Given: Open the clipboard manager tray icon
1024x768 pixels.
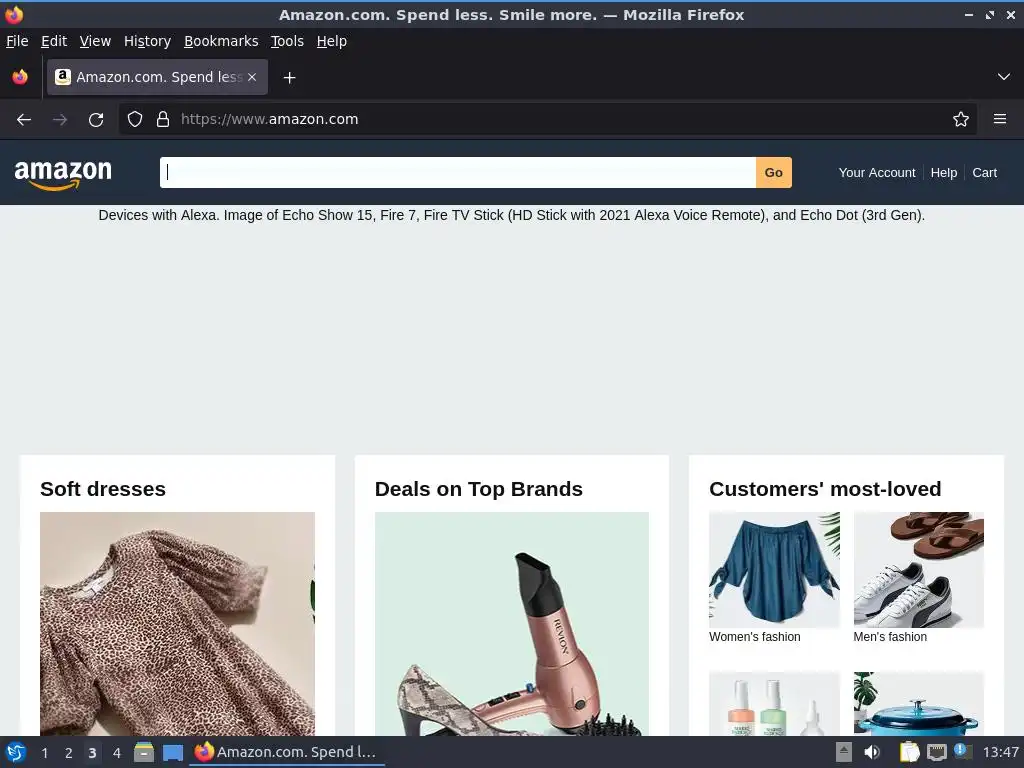Looking at the screenshot, I should click(909, 752).
